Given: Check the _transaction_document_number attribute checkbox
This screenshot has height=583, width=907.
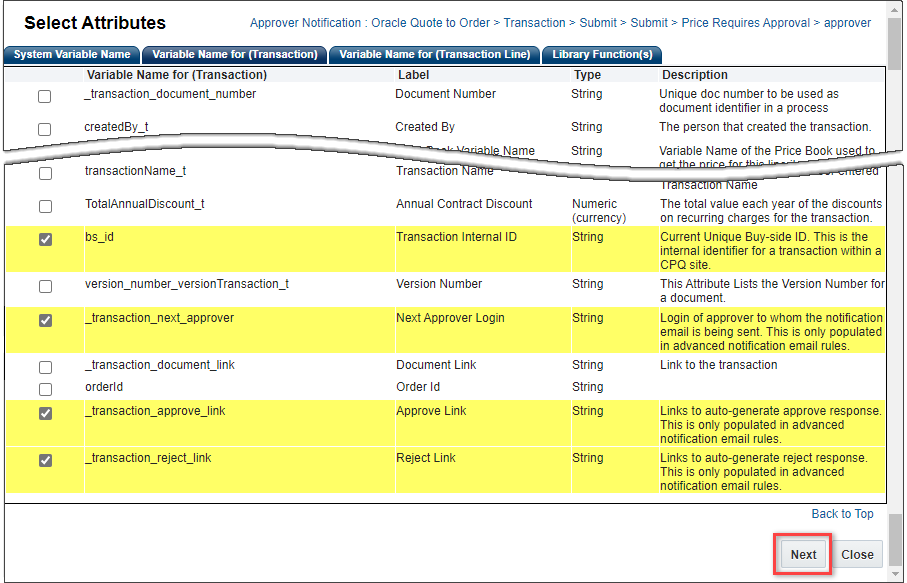Looking at the screenshot, I should (44, 96).
